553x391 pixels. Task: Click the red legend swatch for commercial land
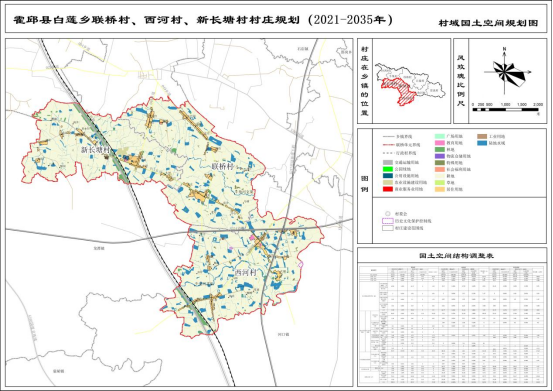point(388,189)
